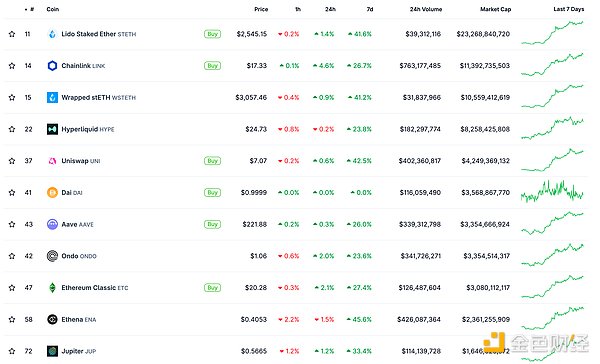Click the Aave ghost icon

click(52, 224)
